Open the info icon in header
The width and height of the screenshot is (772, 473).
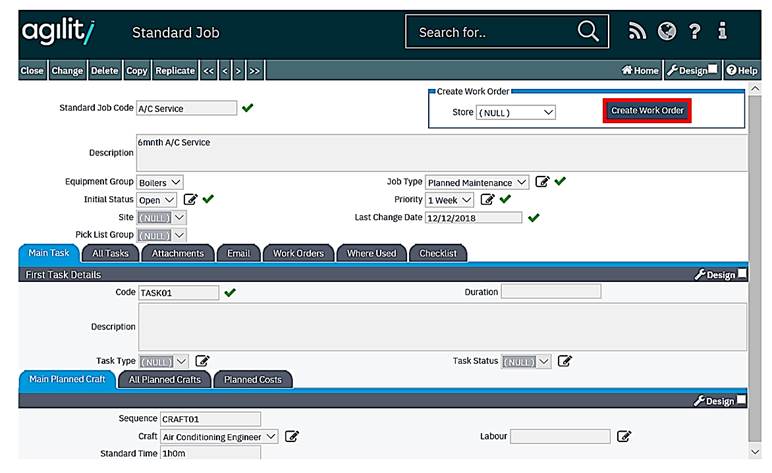[722, 32]
